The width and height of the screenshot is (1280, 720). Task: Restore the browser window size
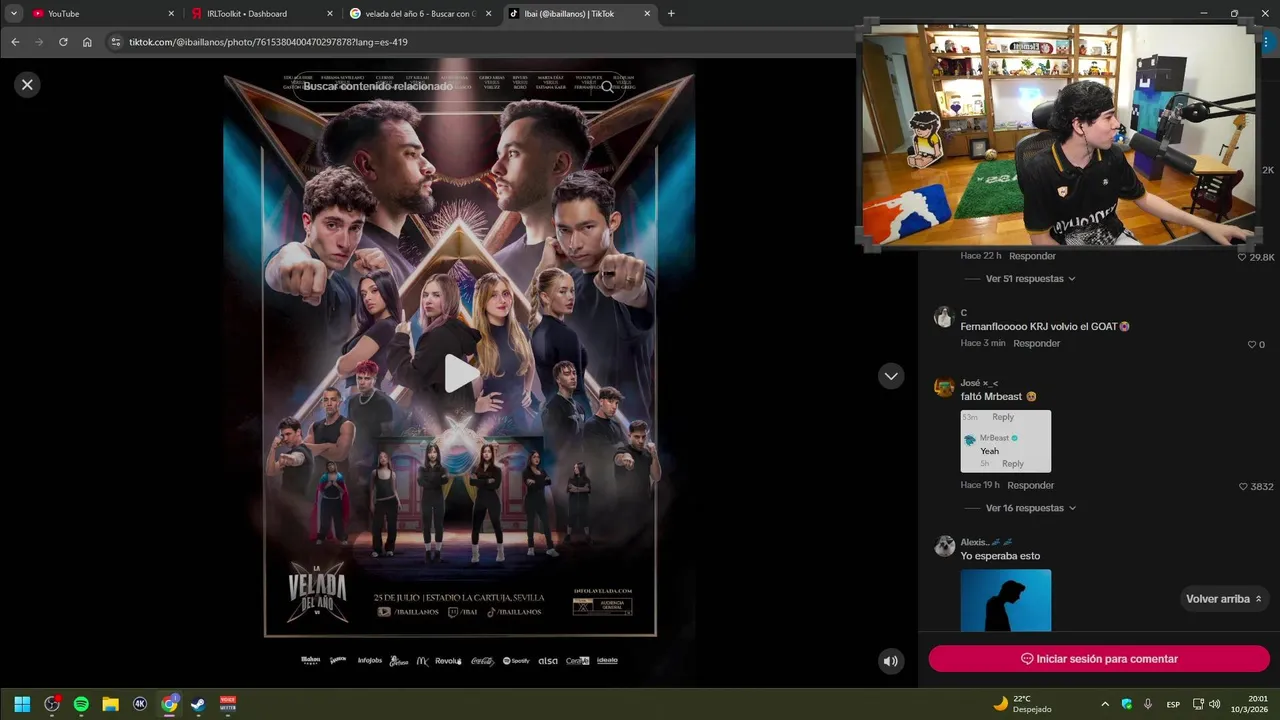click(1234, 13)
